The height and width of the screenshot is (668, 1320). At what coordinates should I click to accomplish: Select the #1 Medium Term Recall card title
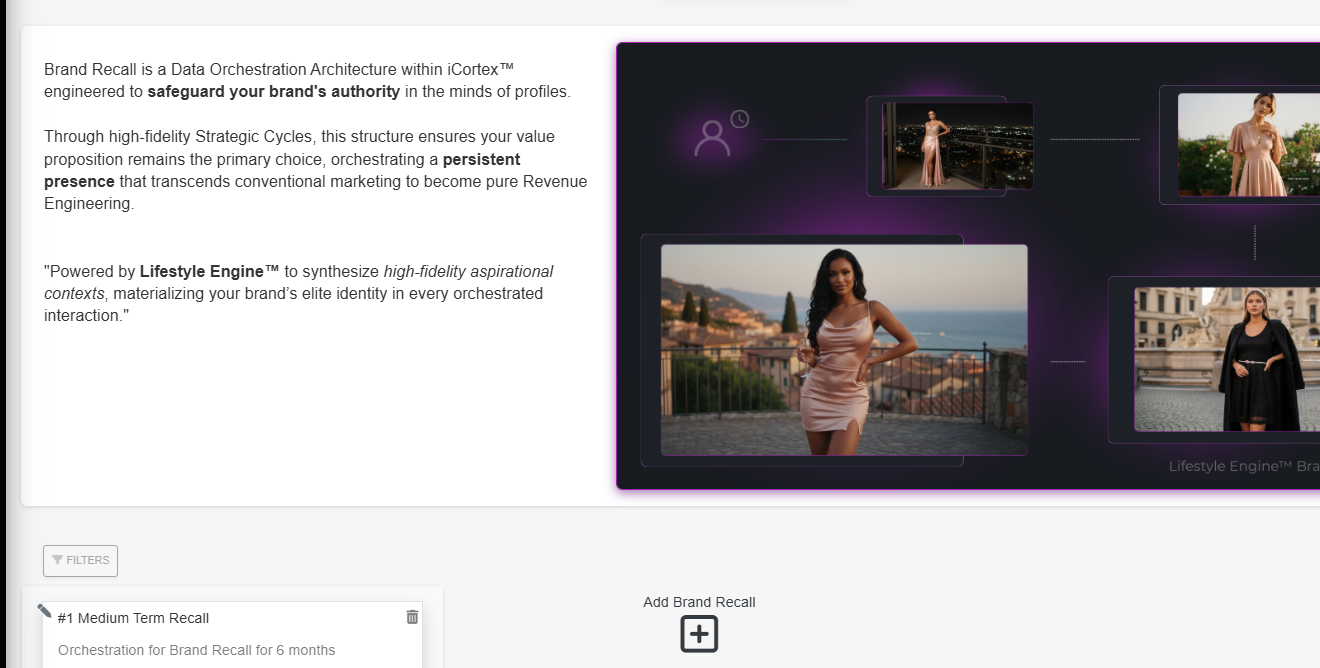pos(133,618)
